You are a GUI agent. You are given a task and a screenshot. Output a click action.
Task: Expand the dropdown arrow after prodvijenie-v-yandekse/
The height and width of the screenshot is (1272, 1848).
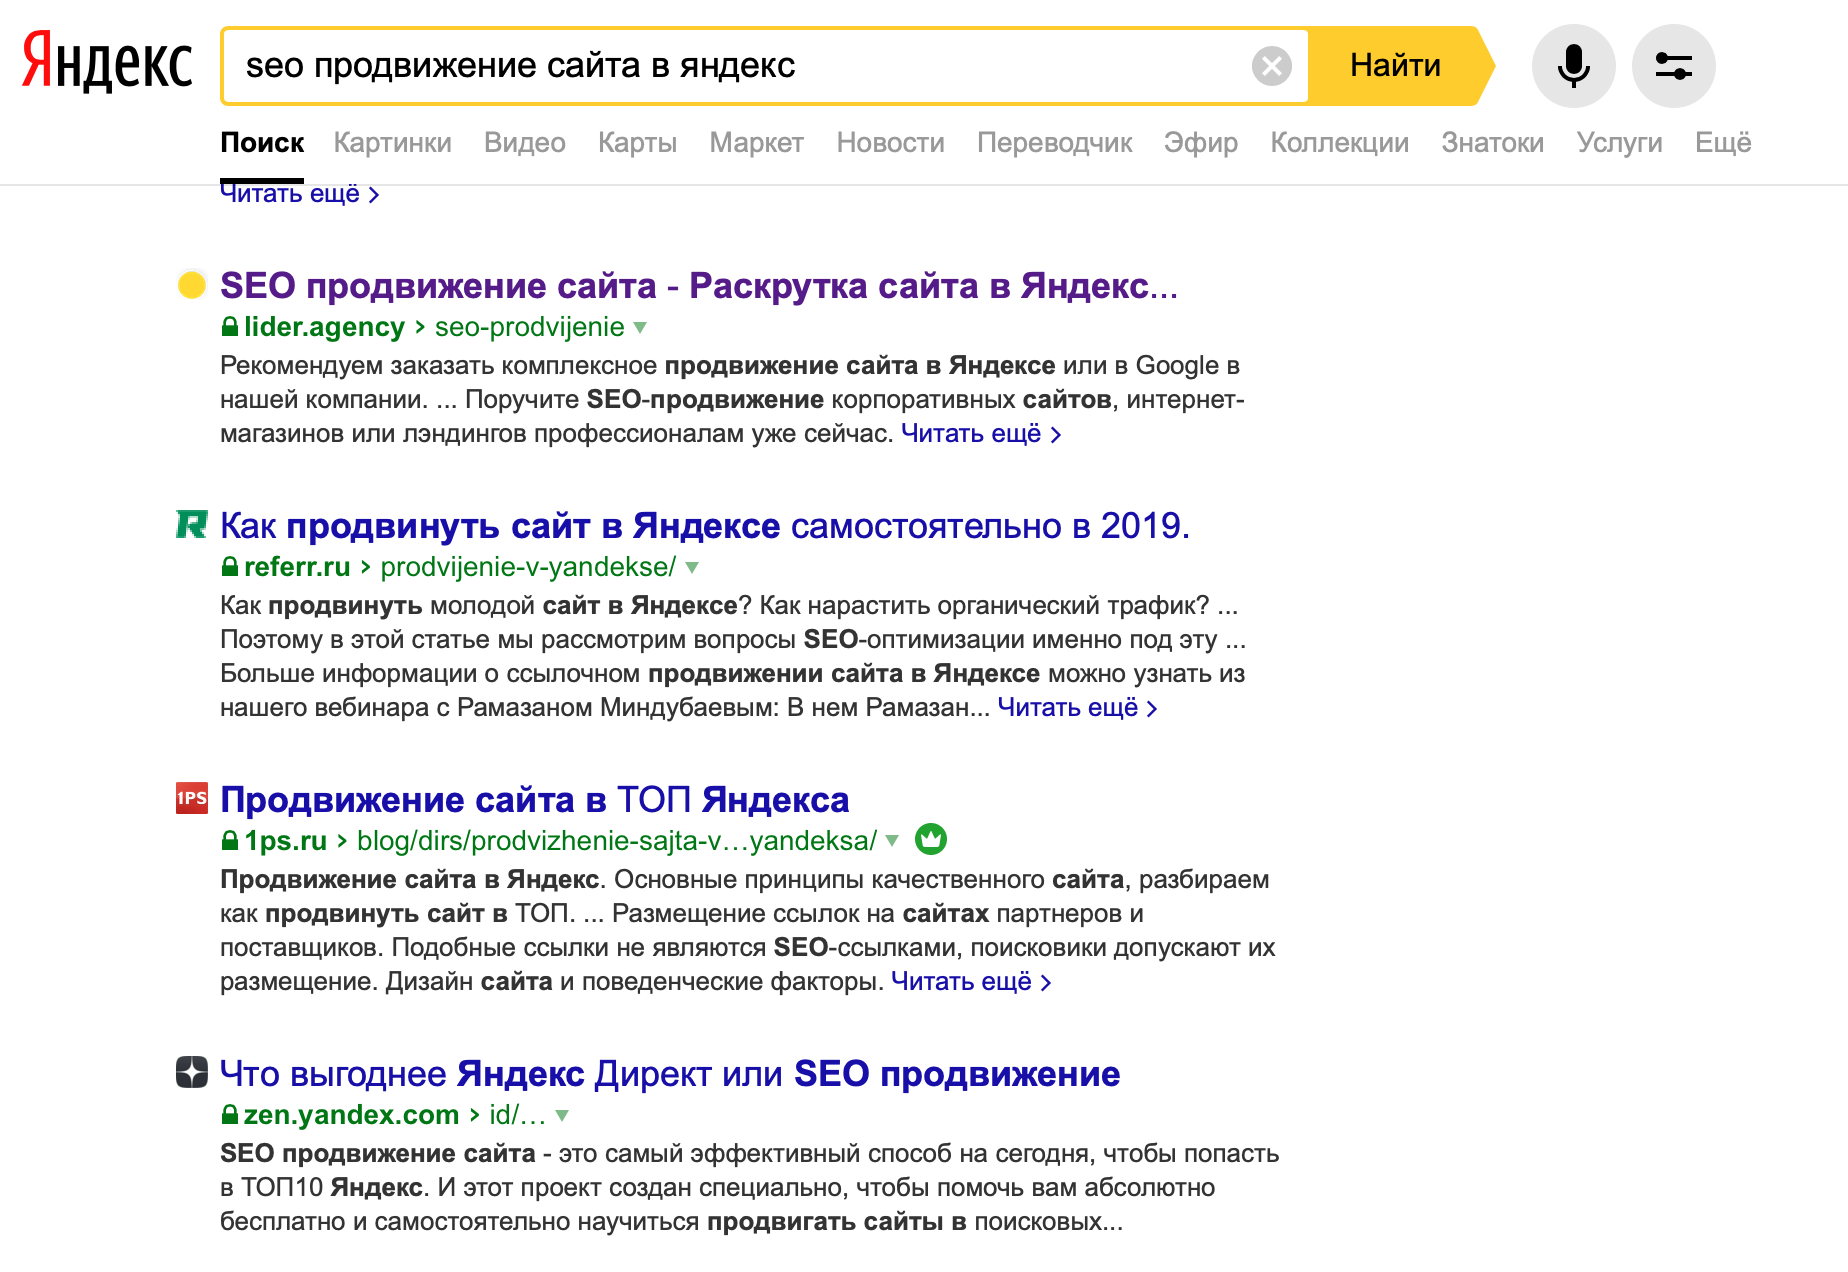(x=691, y=567)
